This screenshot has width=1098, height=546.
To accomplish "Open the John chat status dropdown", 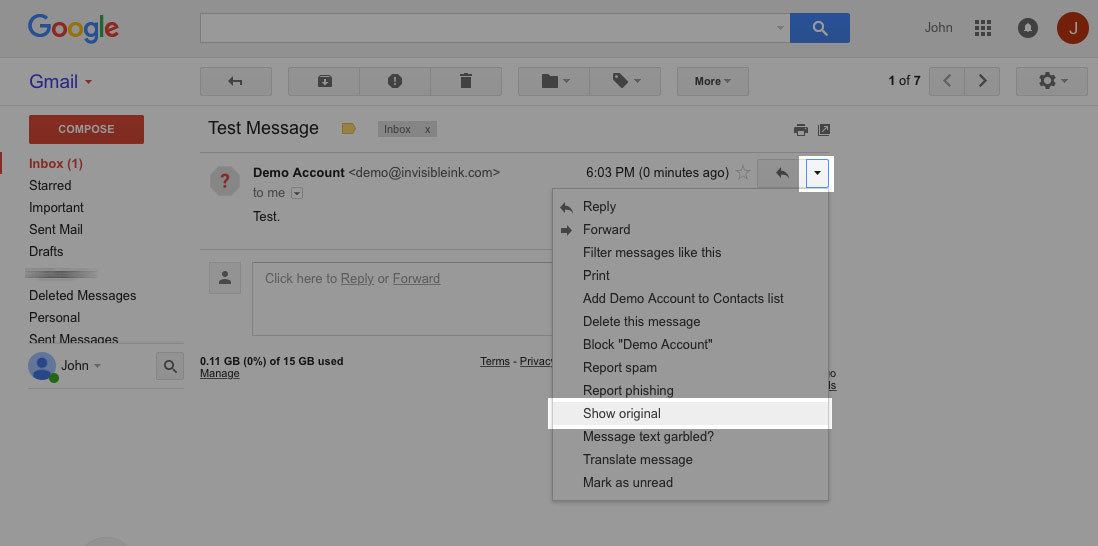I will pos(81,365).
